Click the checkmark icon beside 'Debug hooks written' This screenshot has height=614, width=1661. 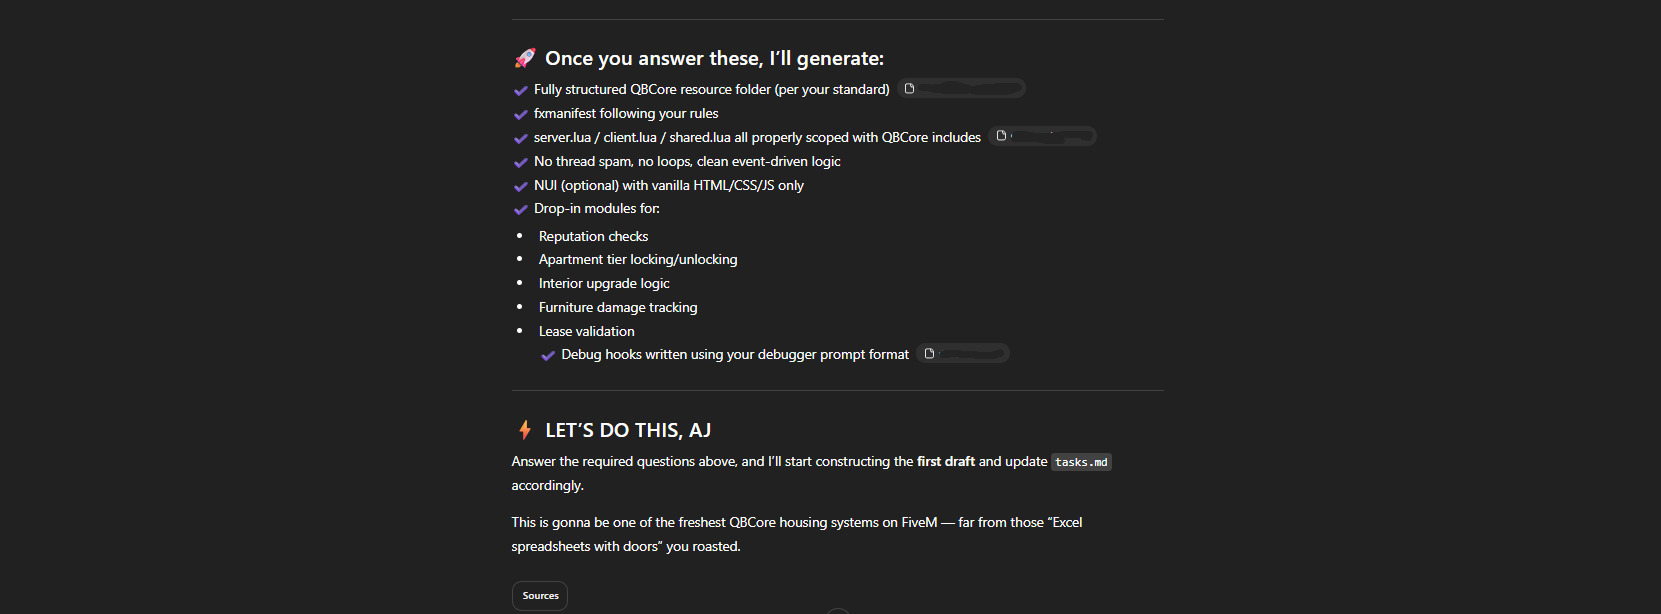point(548,356)
